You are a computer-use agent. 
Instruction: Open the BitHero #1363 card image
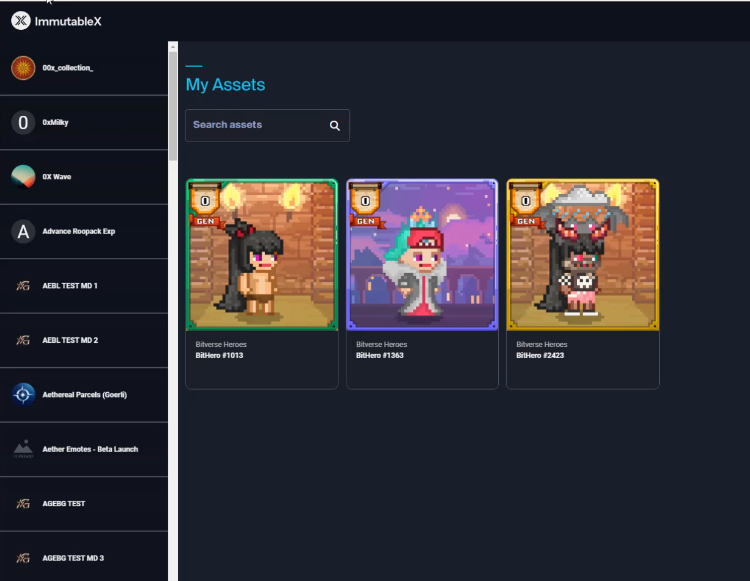tap(422, 255)
